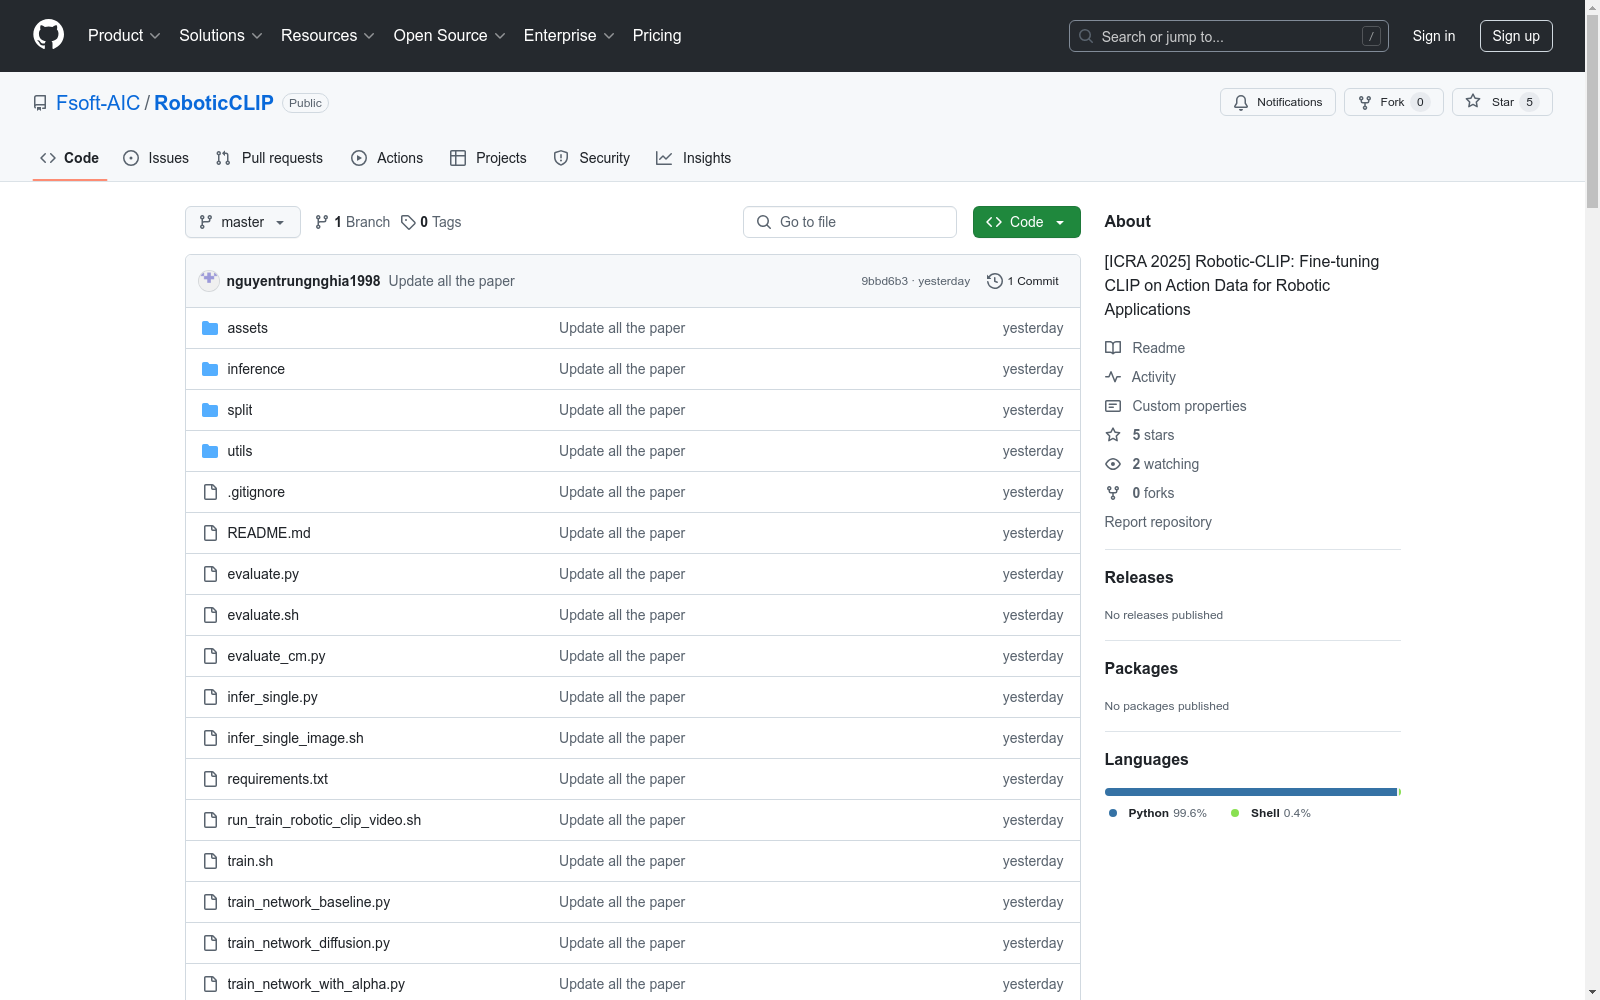The image size is (1600, 1000).
Task: Open the Solutions menu dropdown
Action: (x=221, y=35)
